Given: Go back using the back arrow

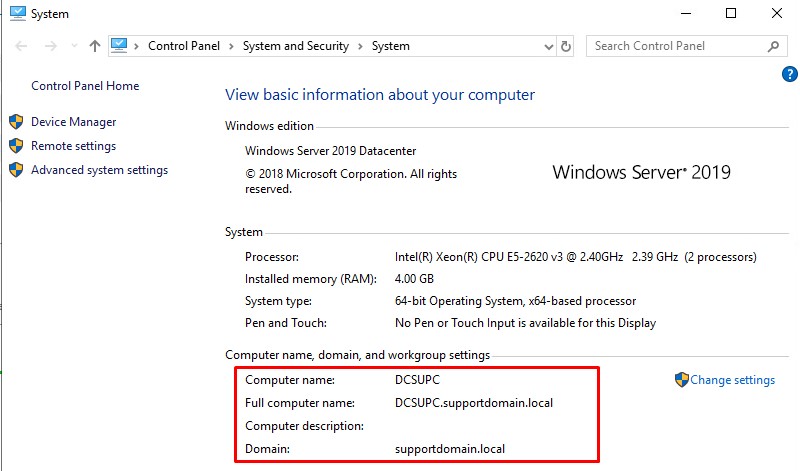Looking at the screenshot, I should click(x=21, y=46).
